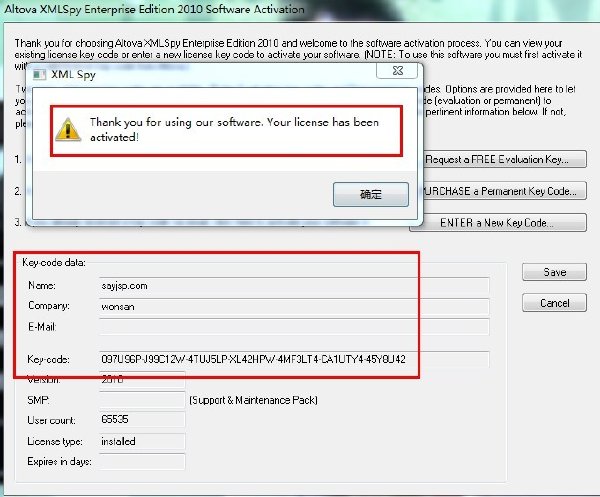Click the E-Mail label
Screen dimensions: 600x497
point(42,327)
